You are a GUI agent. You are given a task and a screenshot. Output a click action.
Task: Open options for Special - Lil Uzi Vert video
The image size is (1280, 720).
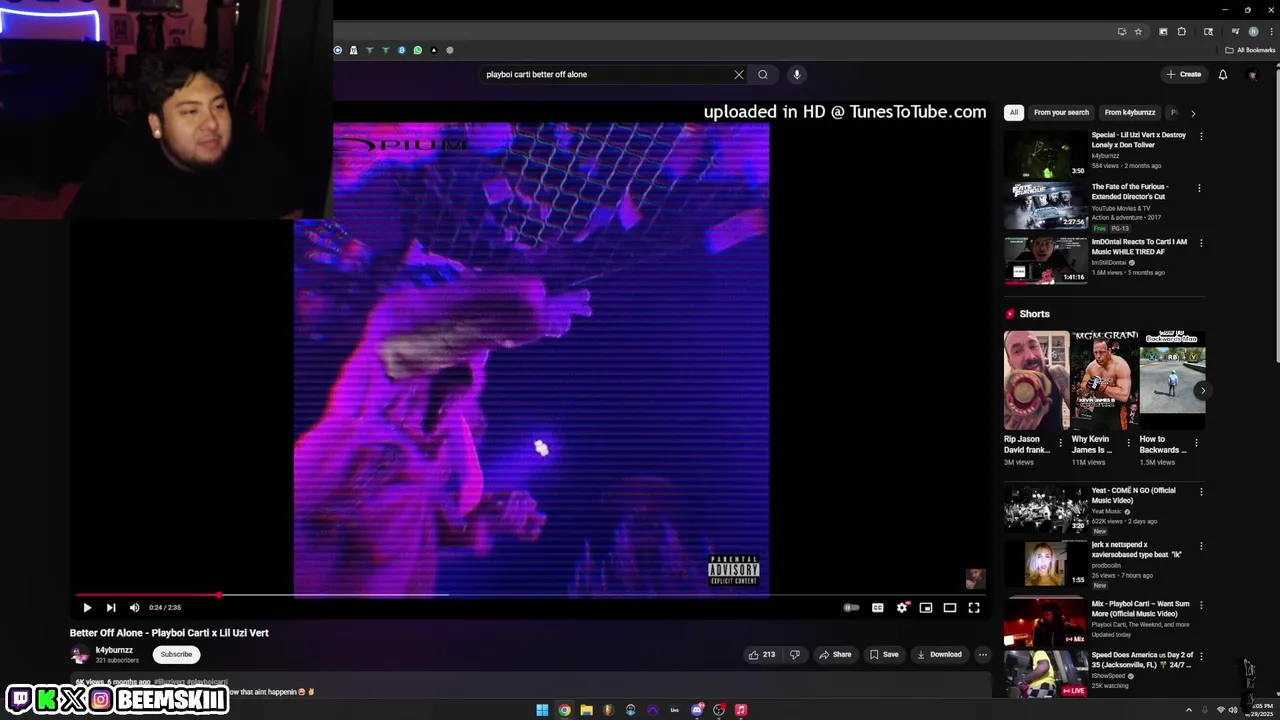1201,136
